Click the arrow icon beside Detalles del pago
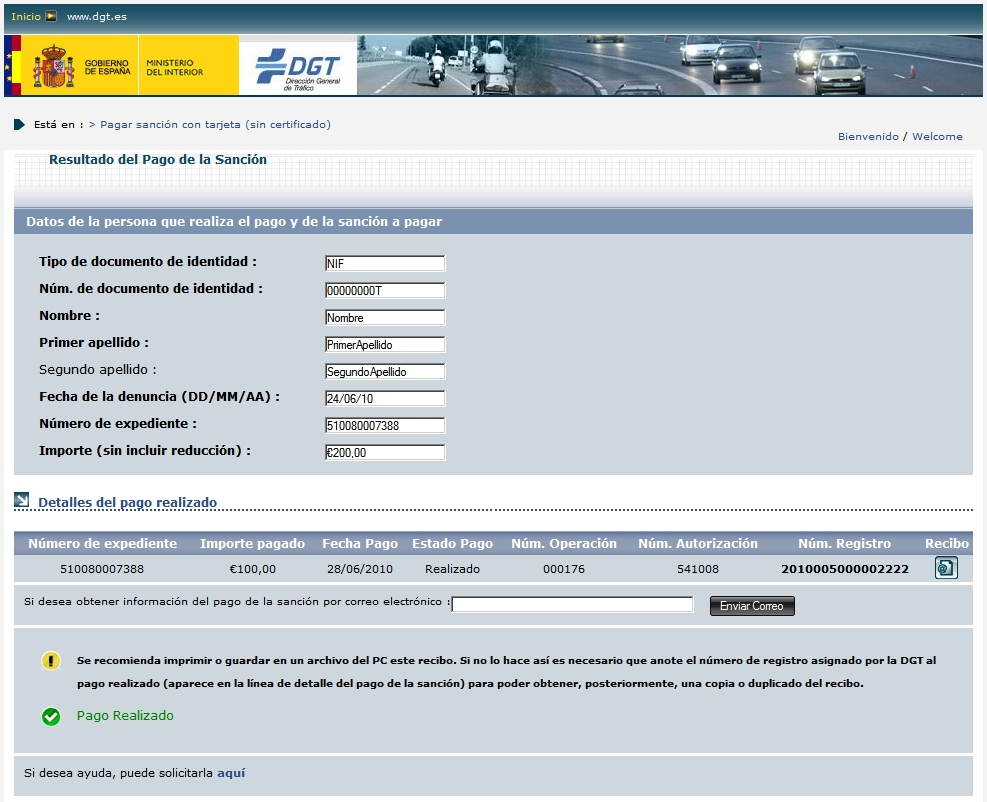The height and width of the screenshot is (802, 987). 22,500
